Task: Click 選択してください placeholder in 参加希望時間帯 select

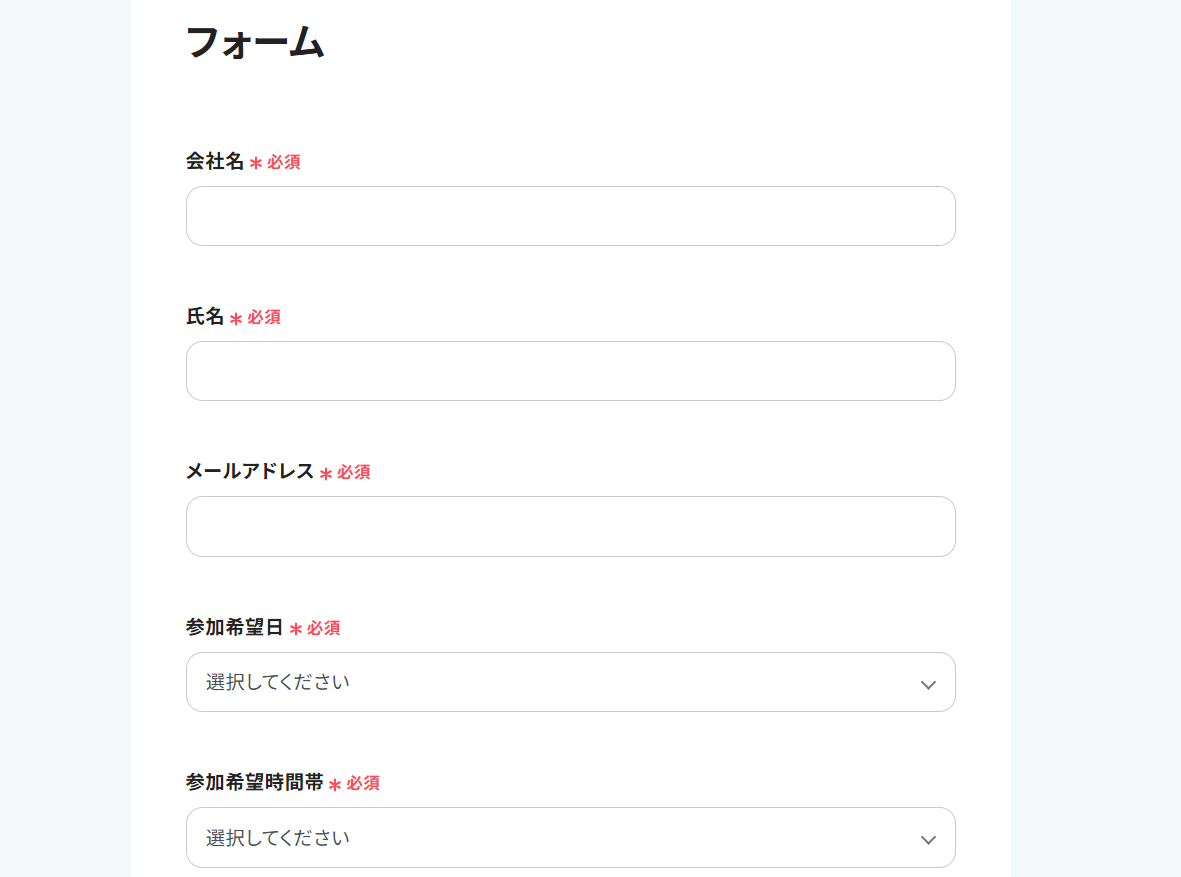Action: [x=278, y=837]
